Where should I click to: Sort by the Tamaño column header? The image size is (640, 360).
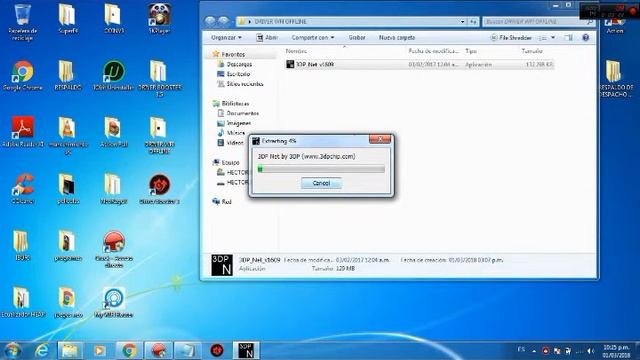click(532, 51)
